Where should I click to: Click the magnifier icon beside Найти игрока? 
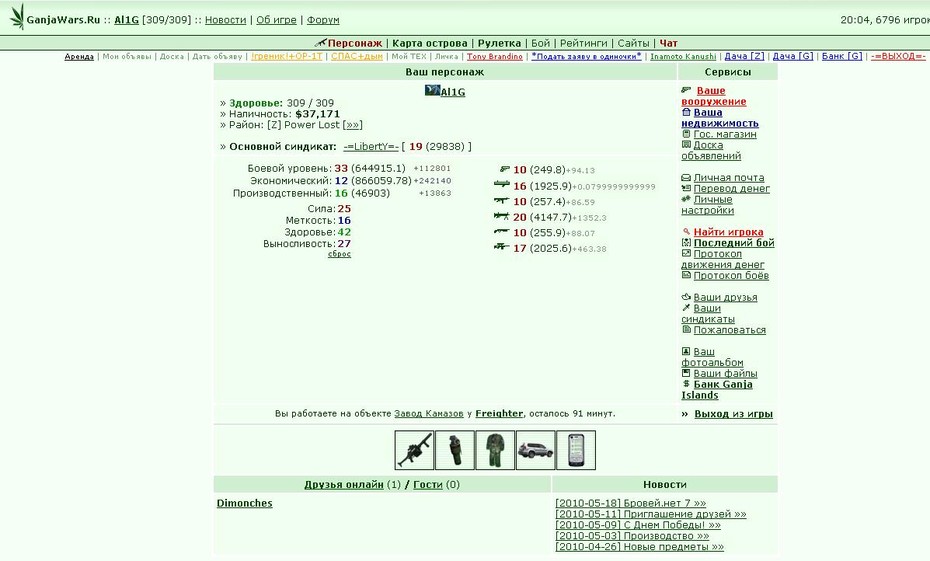(686, 232)
